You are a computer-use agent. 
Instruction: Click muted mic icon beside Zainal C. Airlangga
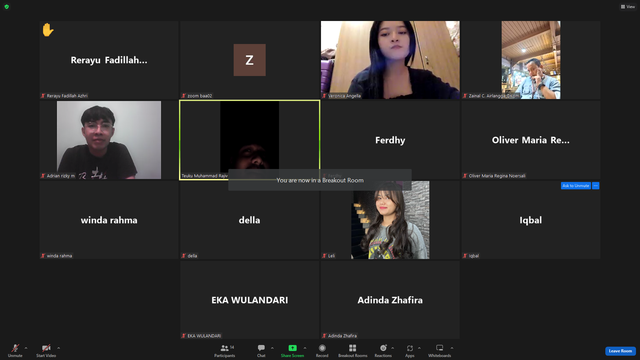click(x=465, y=96)
